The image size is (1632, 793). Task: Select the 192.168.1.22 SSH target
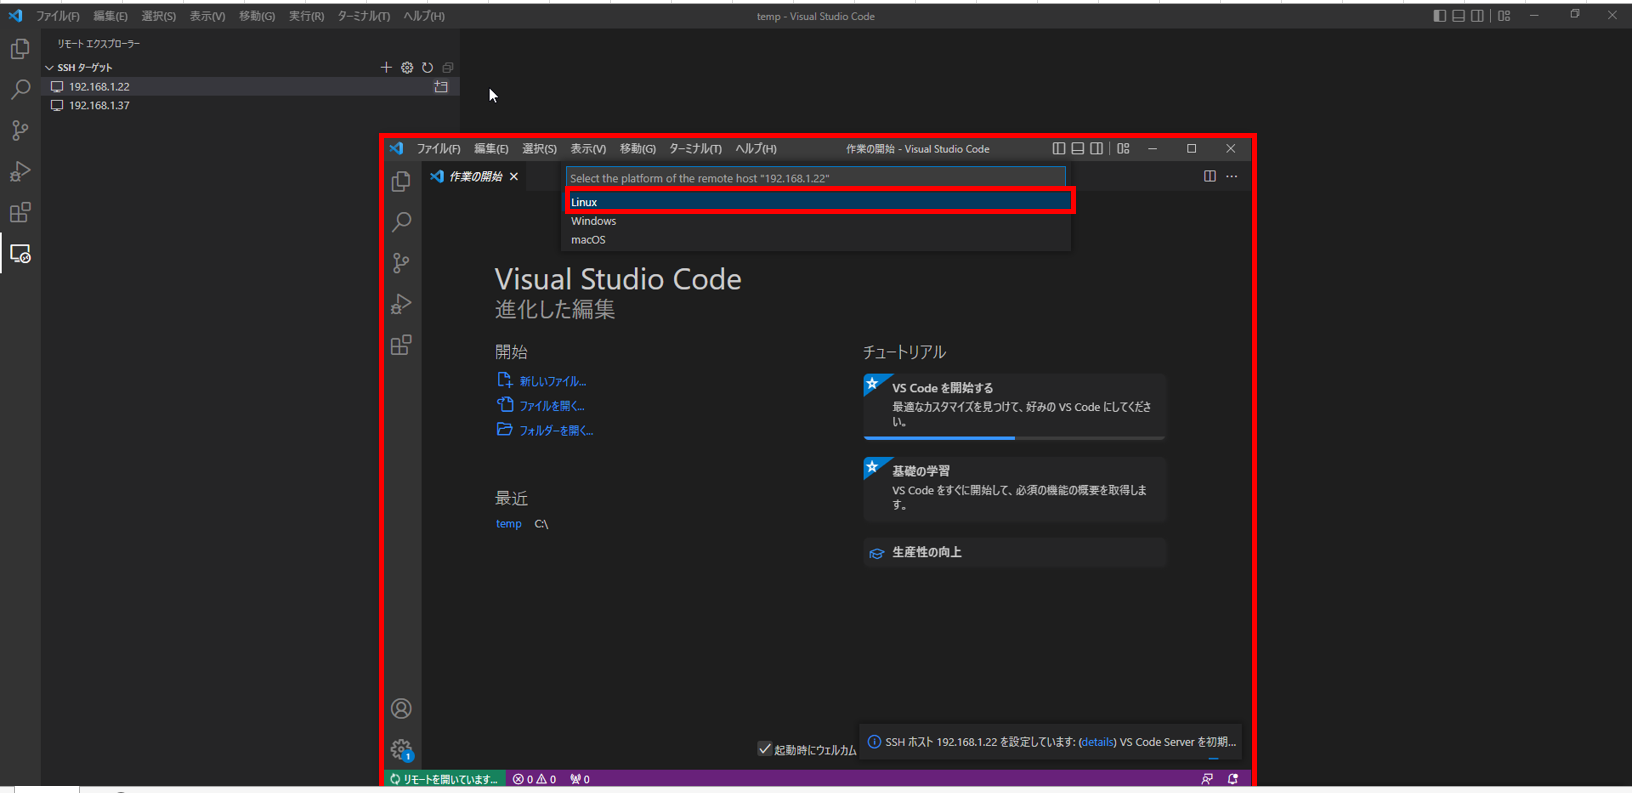click(x=250, y=87)
